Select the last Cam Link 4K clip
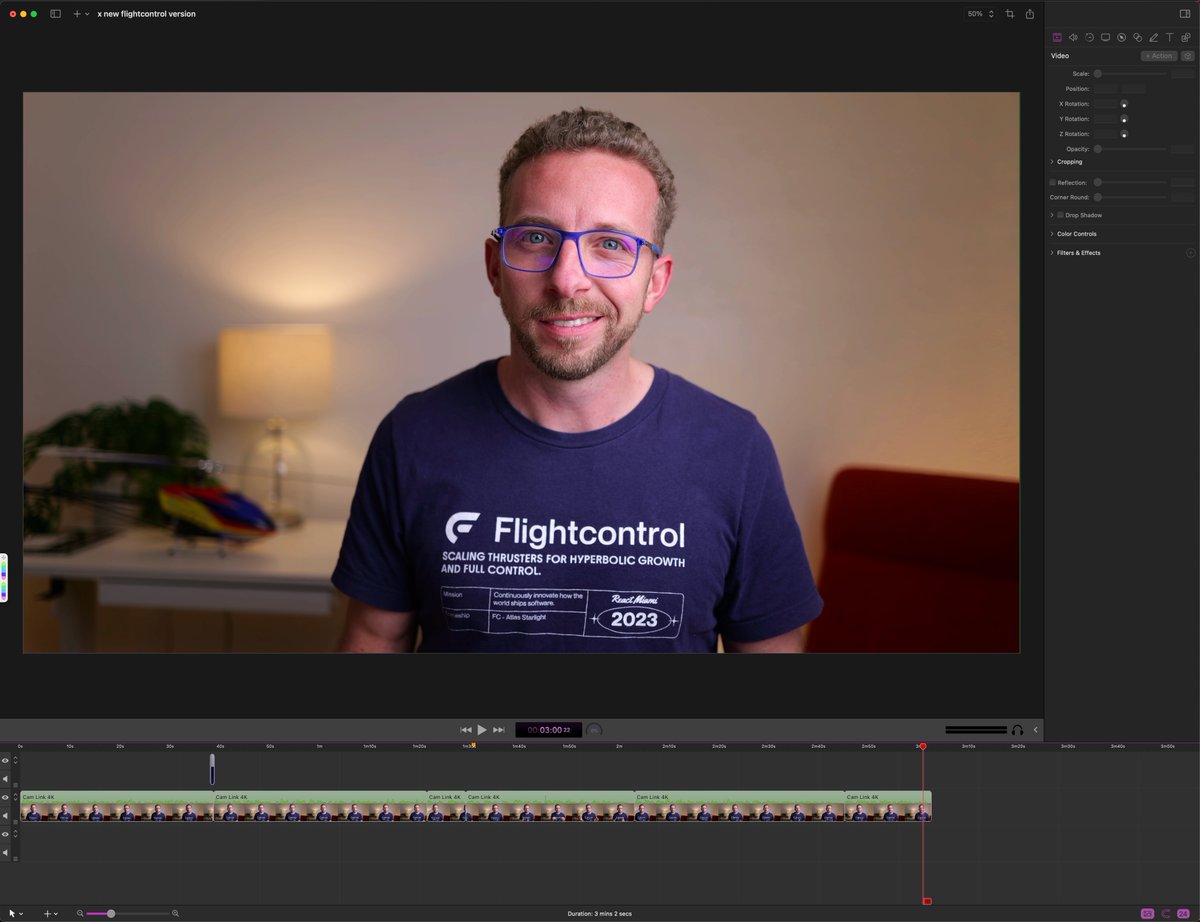This screenshot has width=1200, height=922. (x=888, y=806)
